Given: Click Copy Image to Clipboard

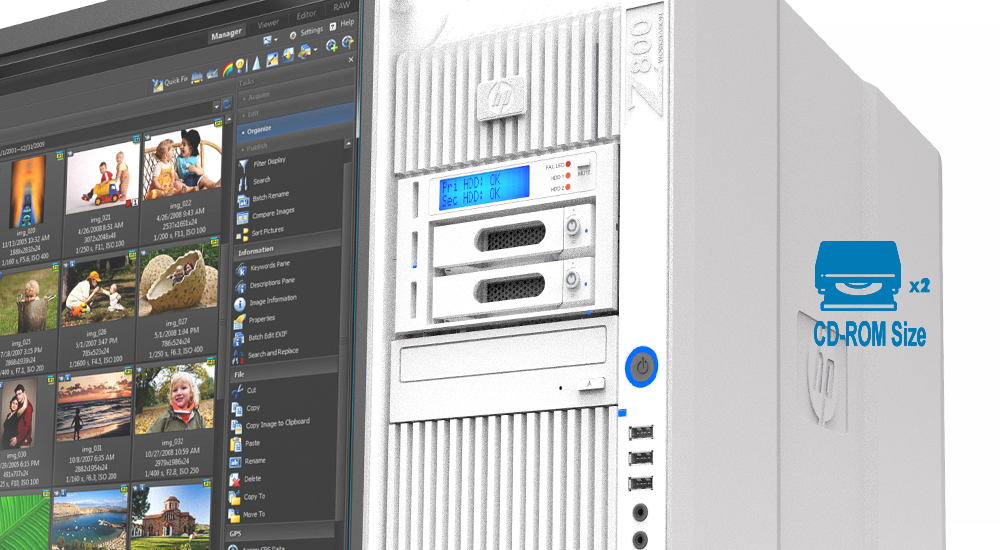Looking at the screenshot, I should coord(277,424).
